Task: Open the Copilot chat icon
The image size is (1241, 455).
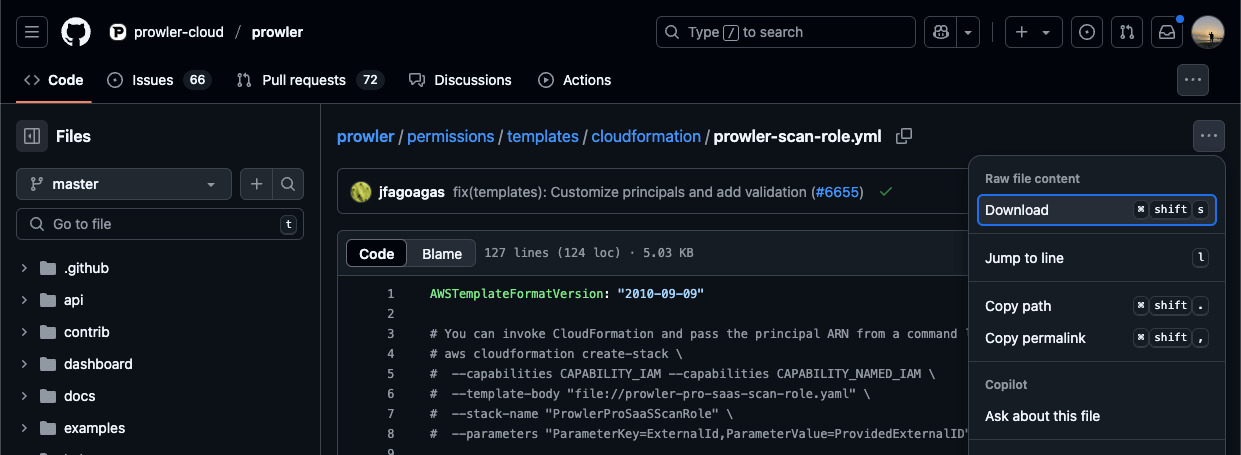Action: [941, 32]
